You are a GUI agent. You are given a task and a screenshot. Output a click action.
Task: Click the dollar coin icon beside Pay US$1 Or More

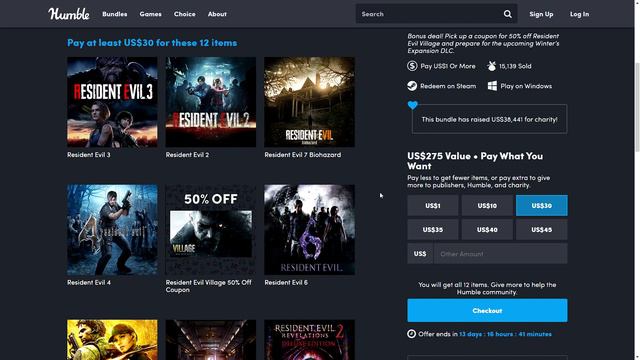(412, 66)
